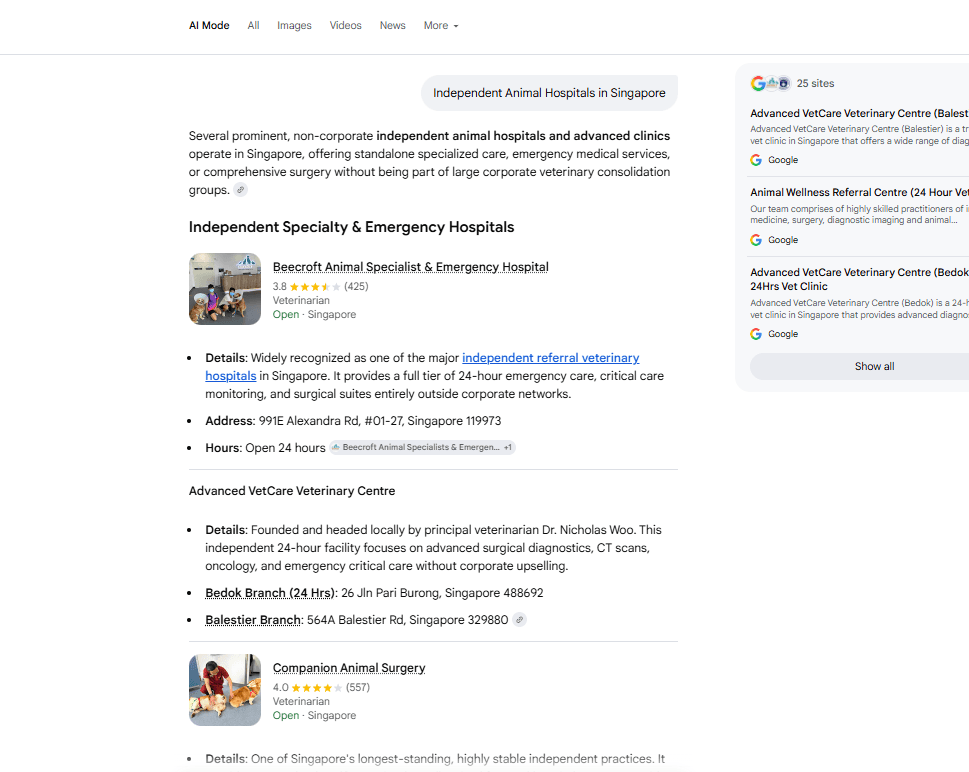Click the link icon after 'groups.'
This screenshot has width=969, height=772.
coord(241,190)
